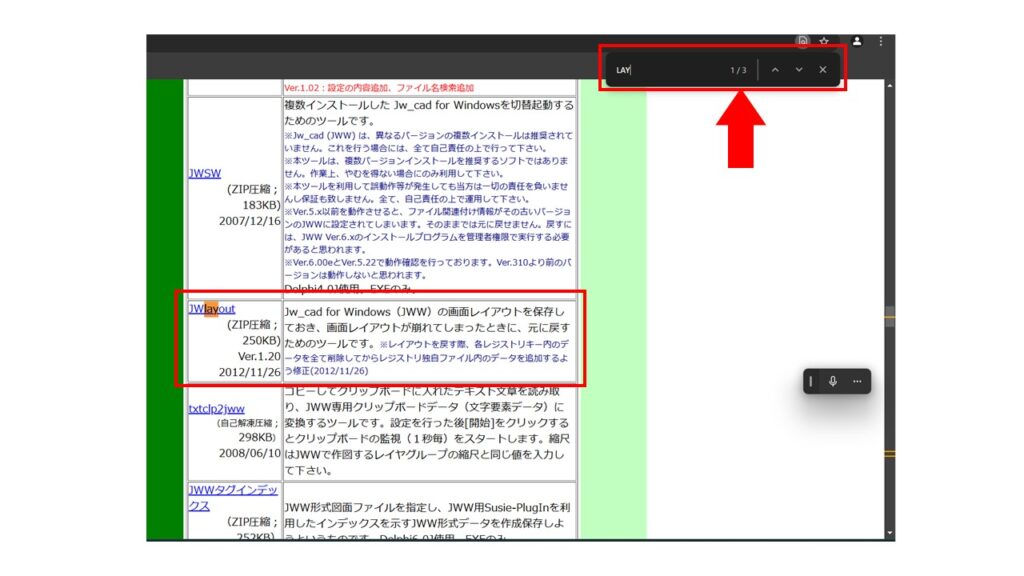Screen dimensions: 1024x576
Task: Go to previous find result arrow
Action: pyautogui.click(x=775, y=70)
